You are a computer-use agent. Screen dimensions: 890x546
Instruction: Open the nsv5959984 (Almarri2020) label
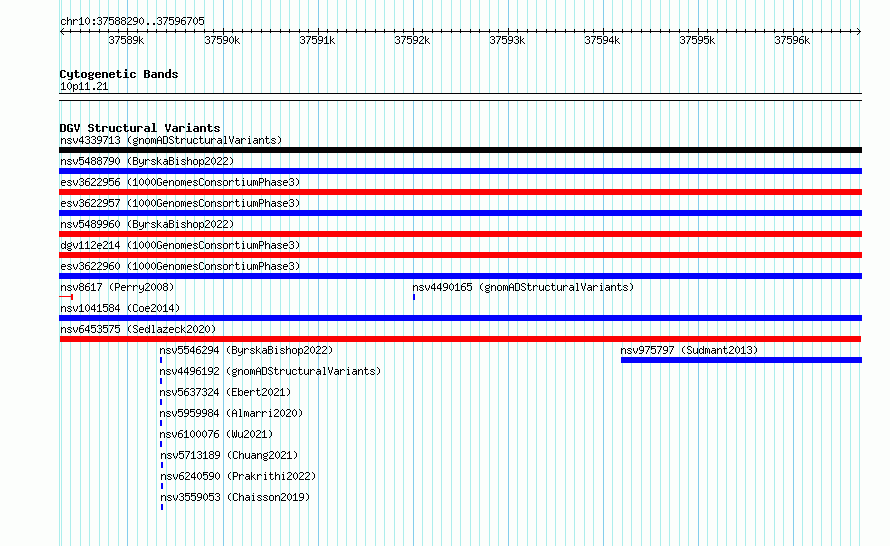231,413
